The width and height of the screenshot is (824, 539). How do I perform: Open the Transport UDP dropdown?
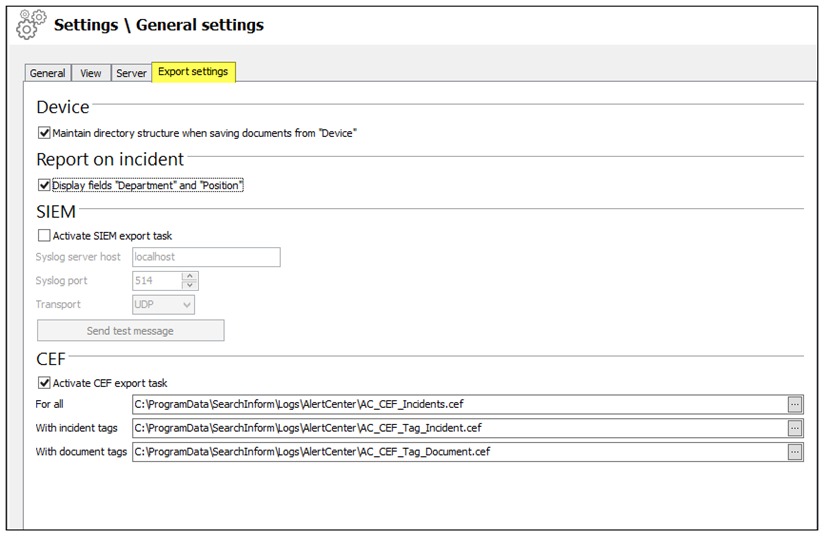(x=163, y=305)
